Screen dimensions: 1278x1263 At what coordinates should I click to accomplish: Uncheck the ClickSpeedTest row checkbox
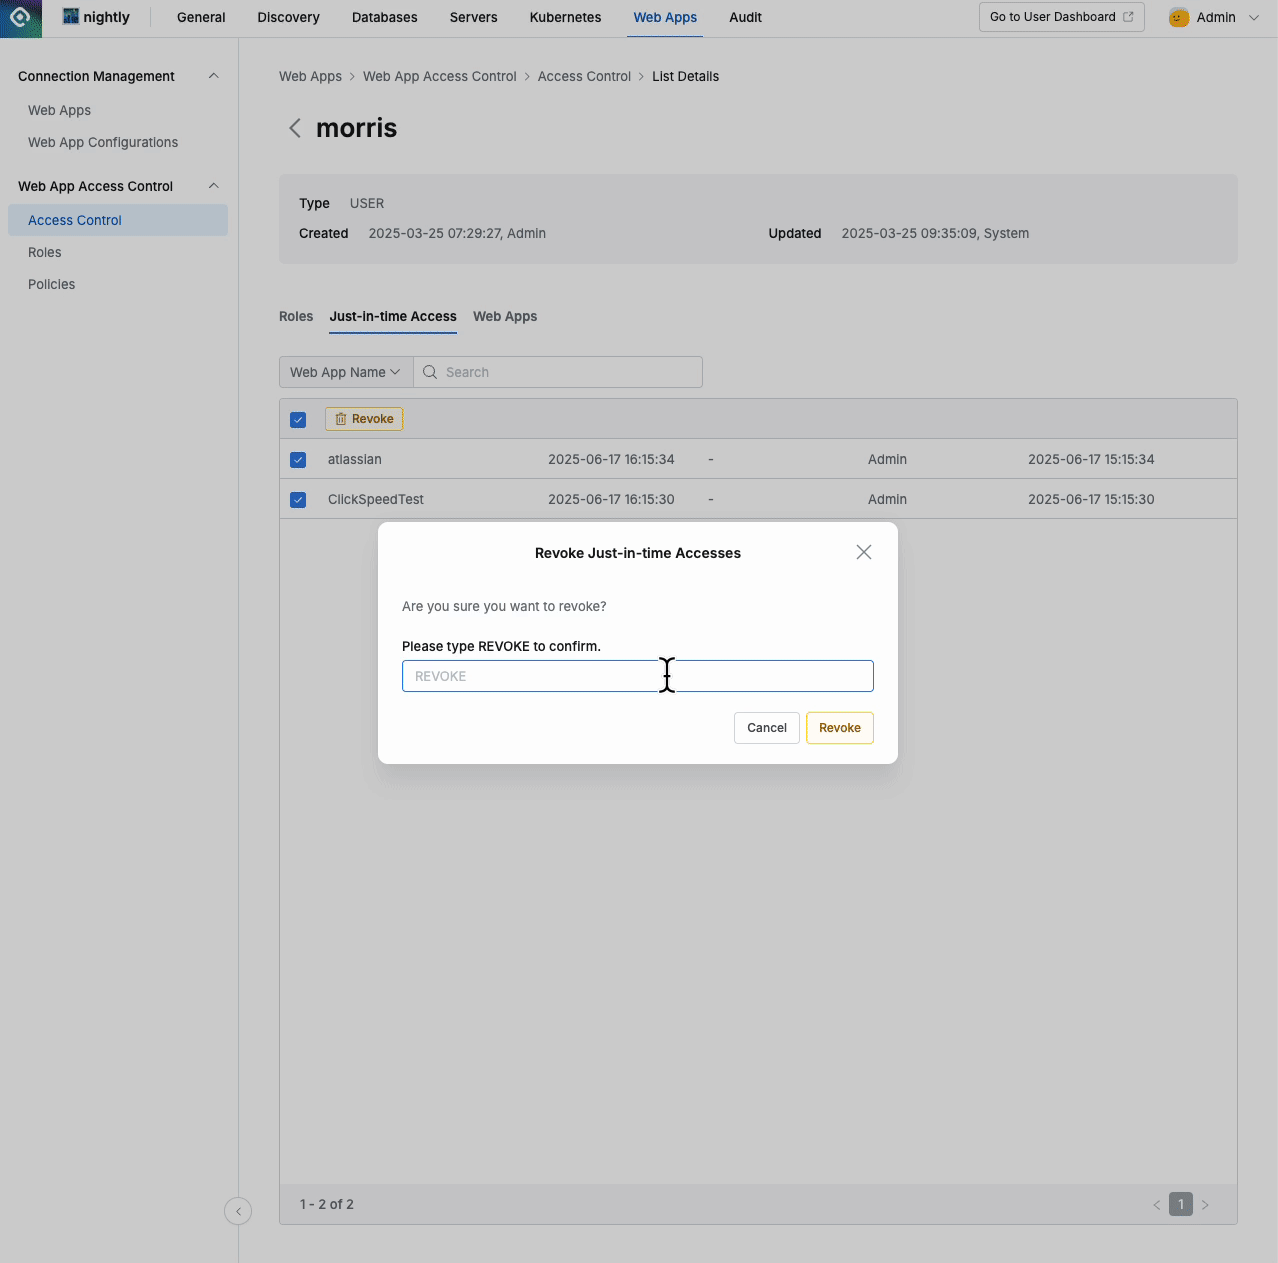click(x=298, y=500)
